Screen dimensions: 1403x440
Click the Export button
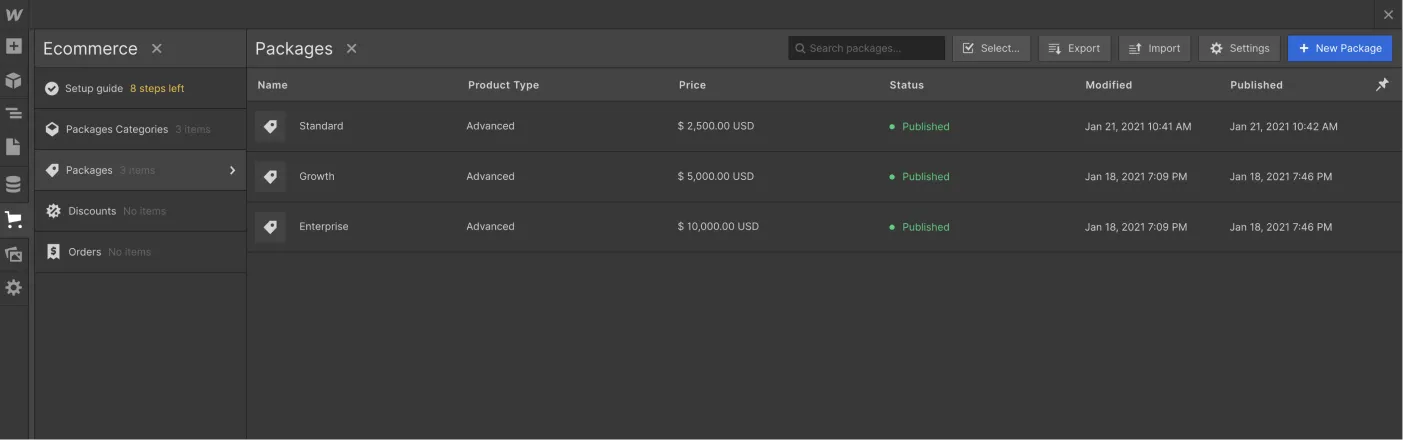1075,48
